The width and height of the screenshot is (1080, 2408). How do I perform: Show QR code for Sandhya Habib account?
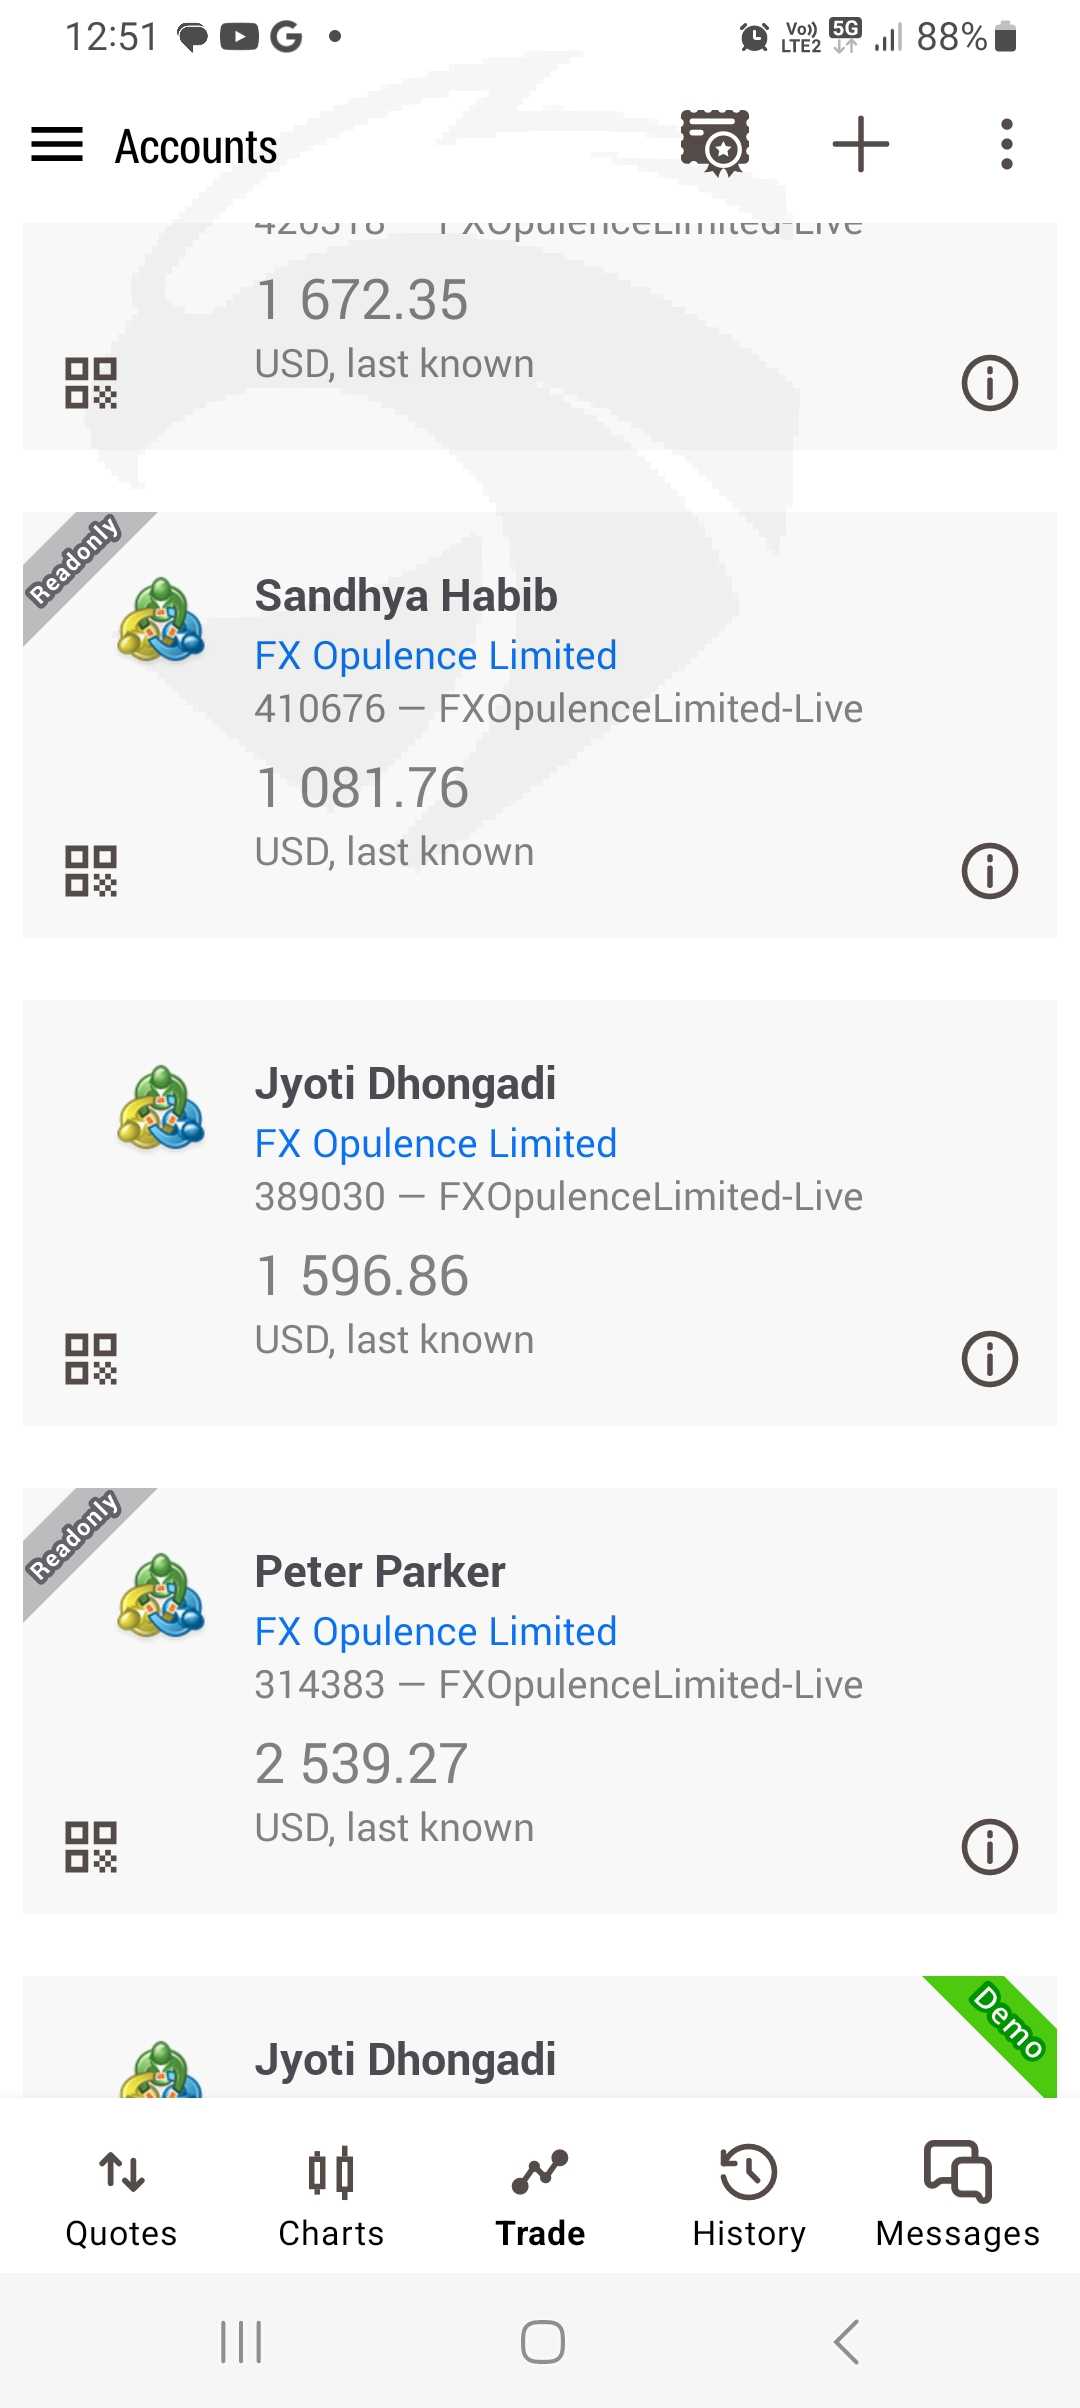[91, 870]
